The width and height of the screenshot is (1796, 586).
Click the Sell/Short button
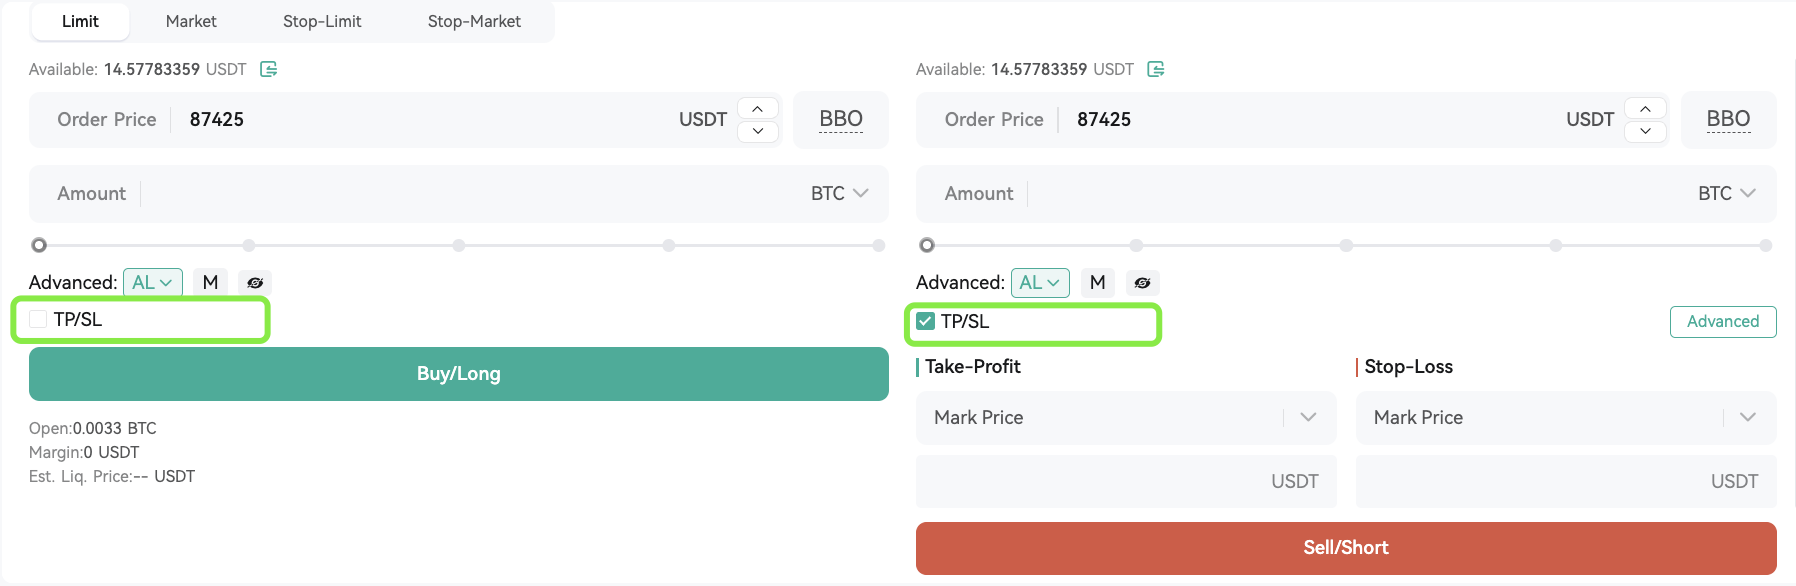tap(1346, 548)
